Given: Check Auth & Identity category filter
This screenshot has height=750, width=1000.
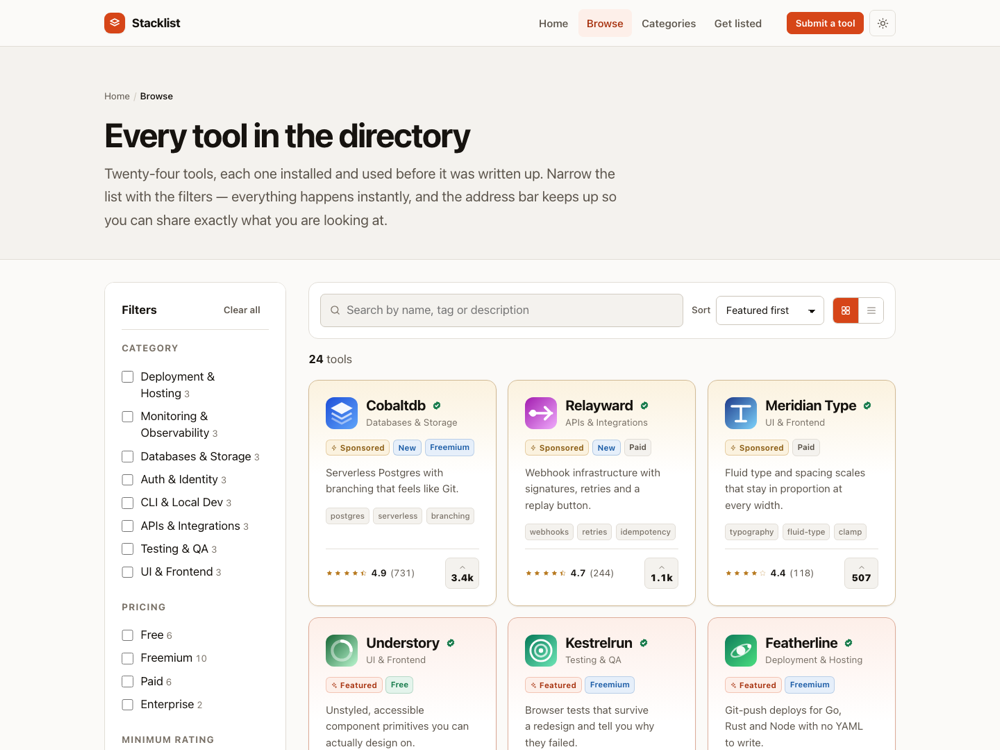Looking at the screenshot, I should click(x=128, y=480).
